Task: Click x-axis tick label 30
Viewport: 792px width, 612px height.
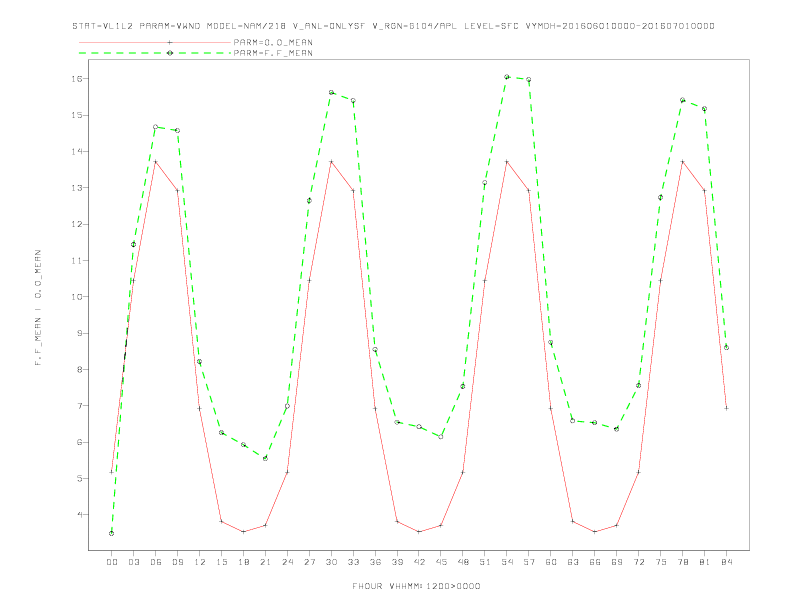Action: (331, 562)
